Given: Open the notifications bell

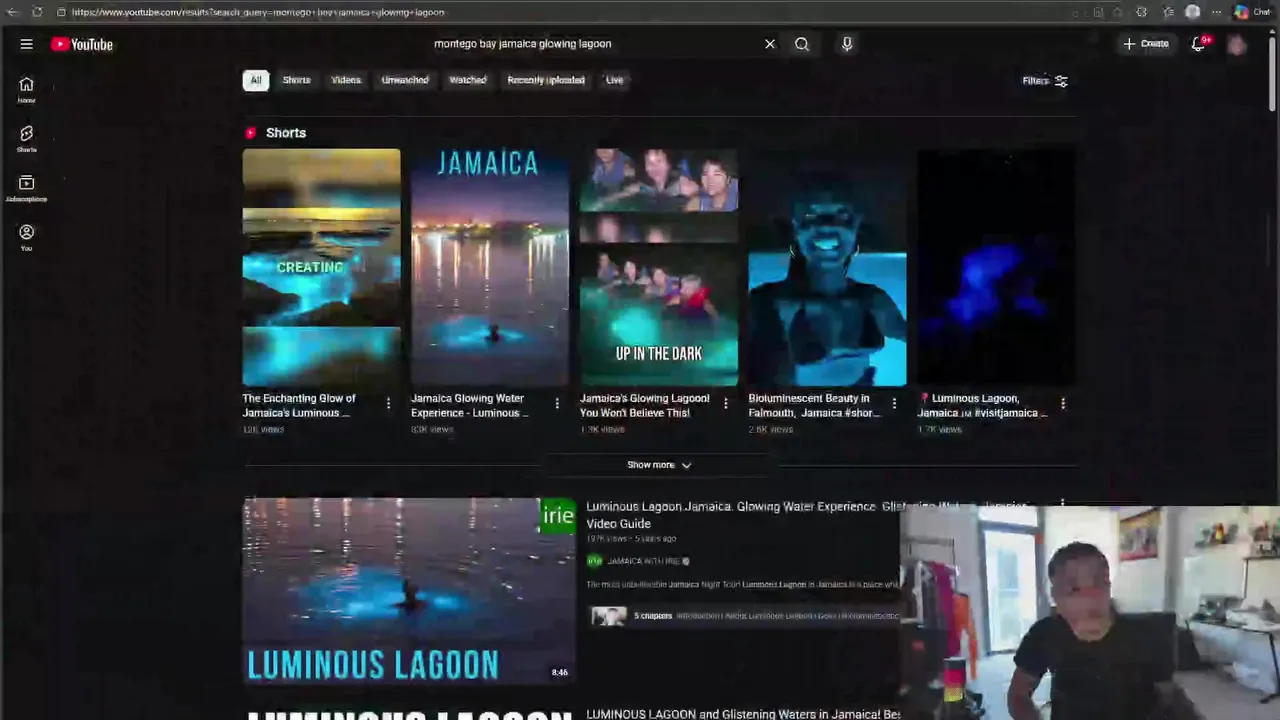Looking at the screenshot, I should (1198, 44).
